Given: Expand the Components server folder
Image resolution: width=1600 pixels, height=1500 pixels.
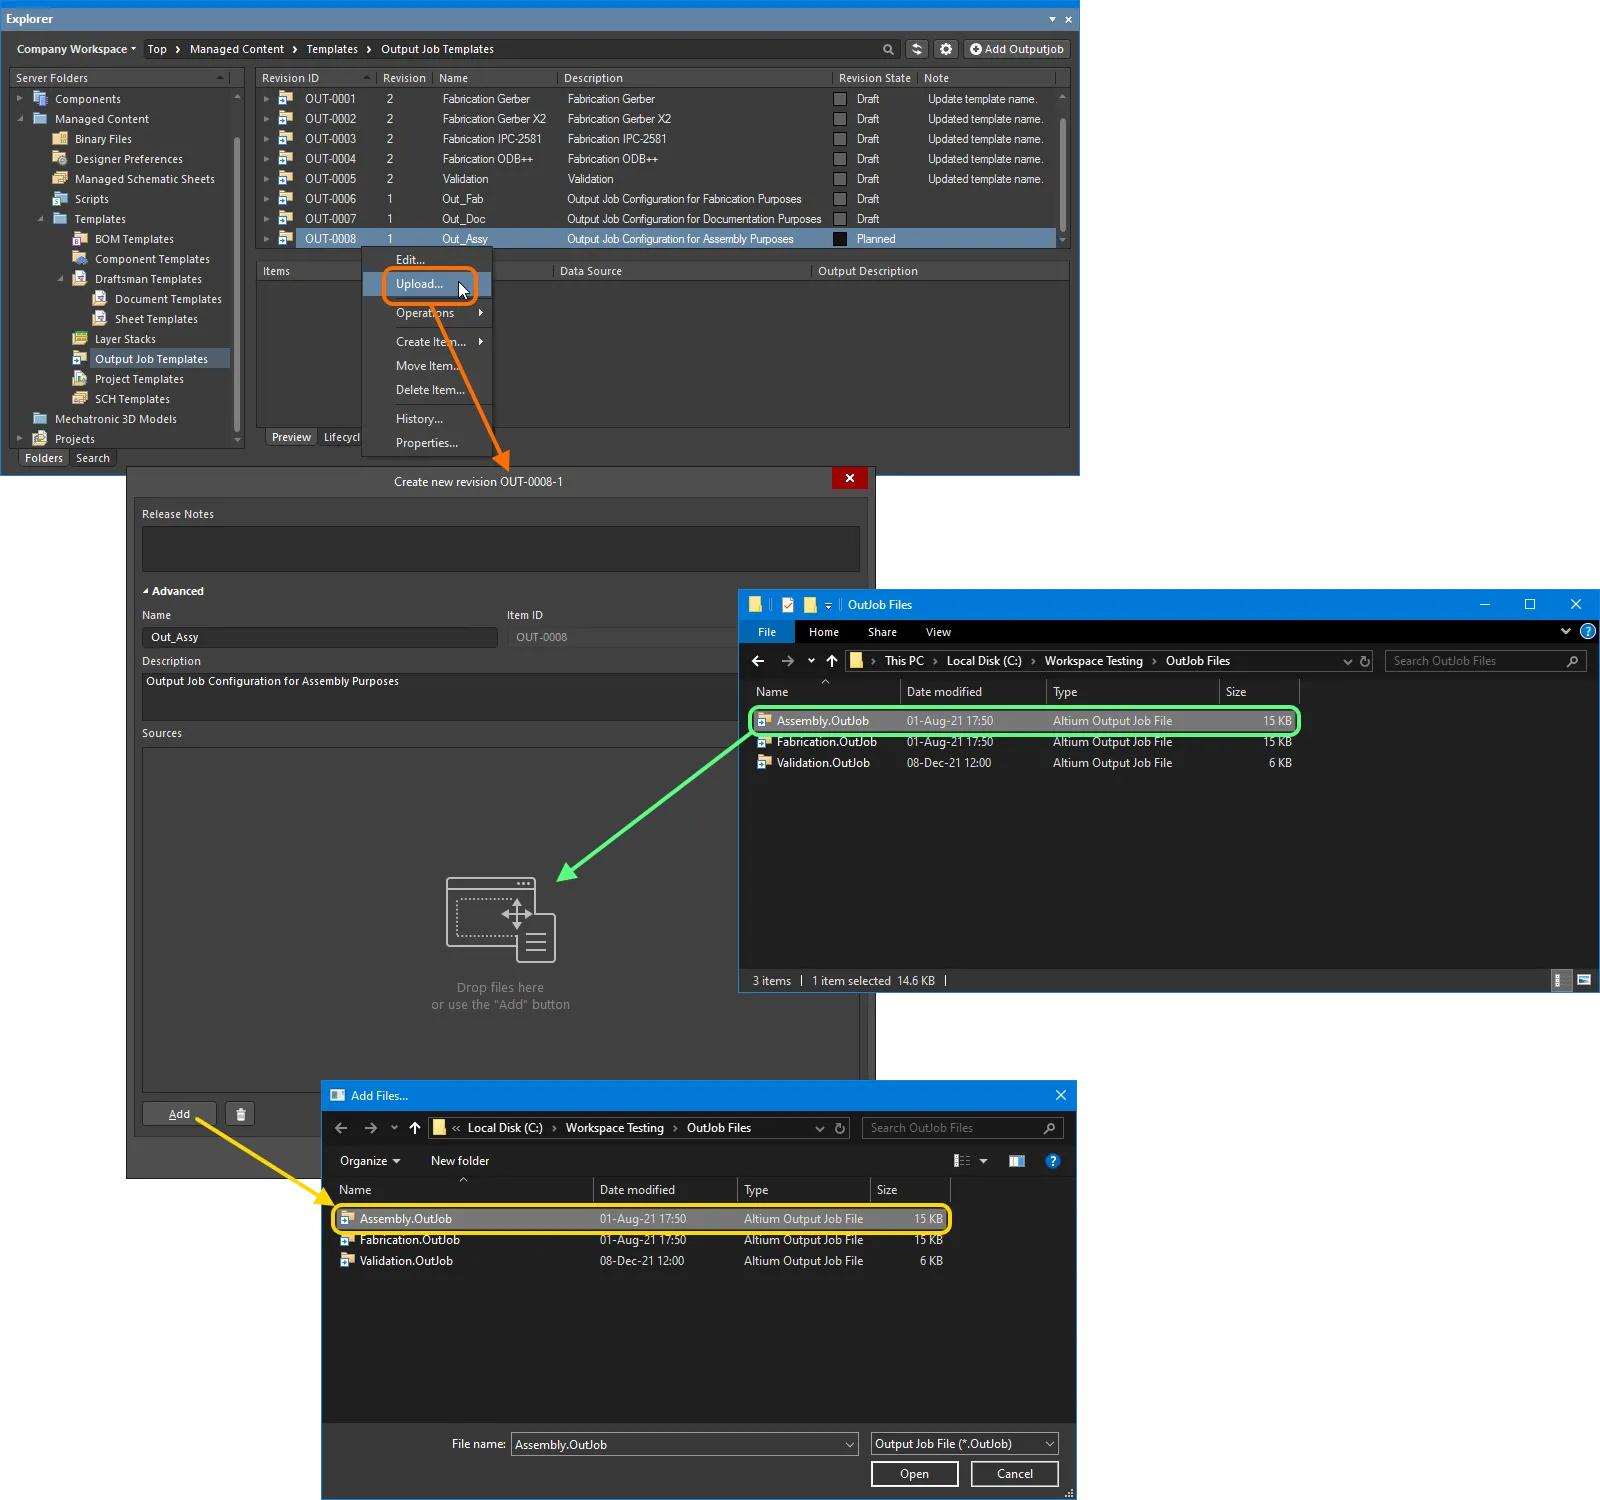Looking at the screenshot, I should (19, 99).
